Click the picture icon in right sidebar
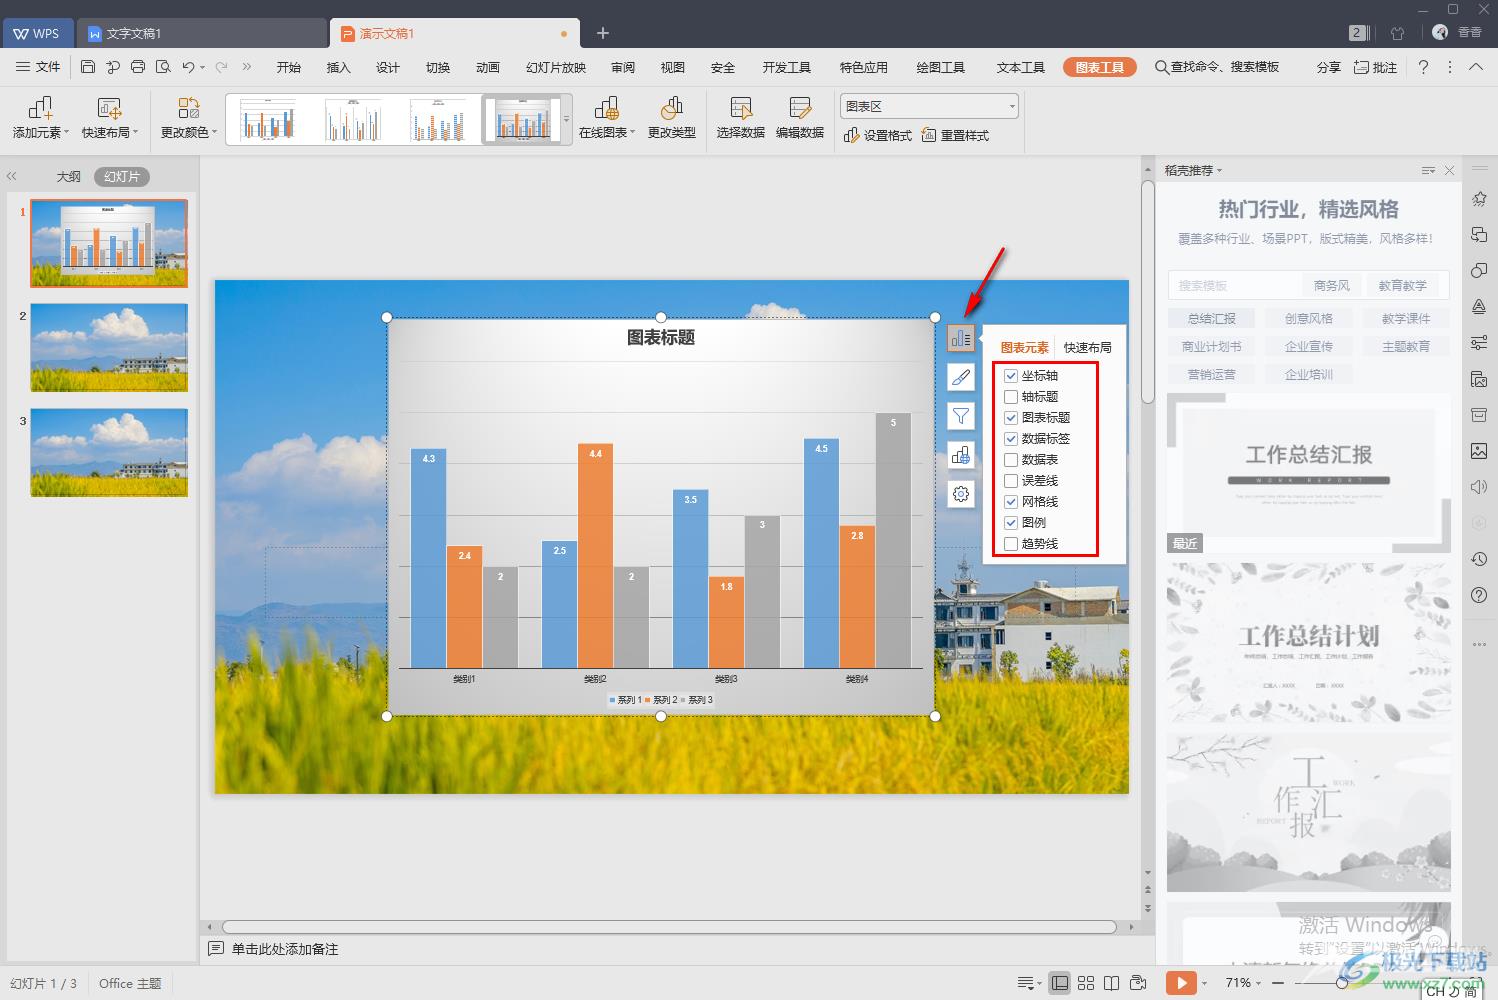1498x1000 pixels. [1479, 451]
